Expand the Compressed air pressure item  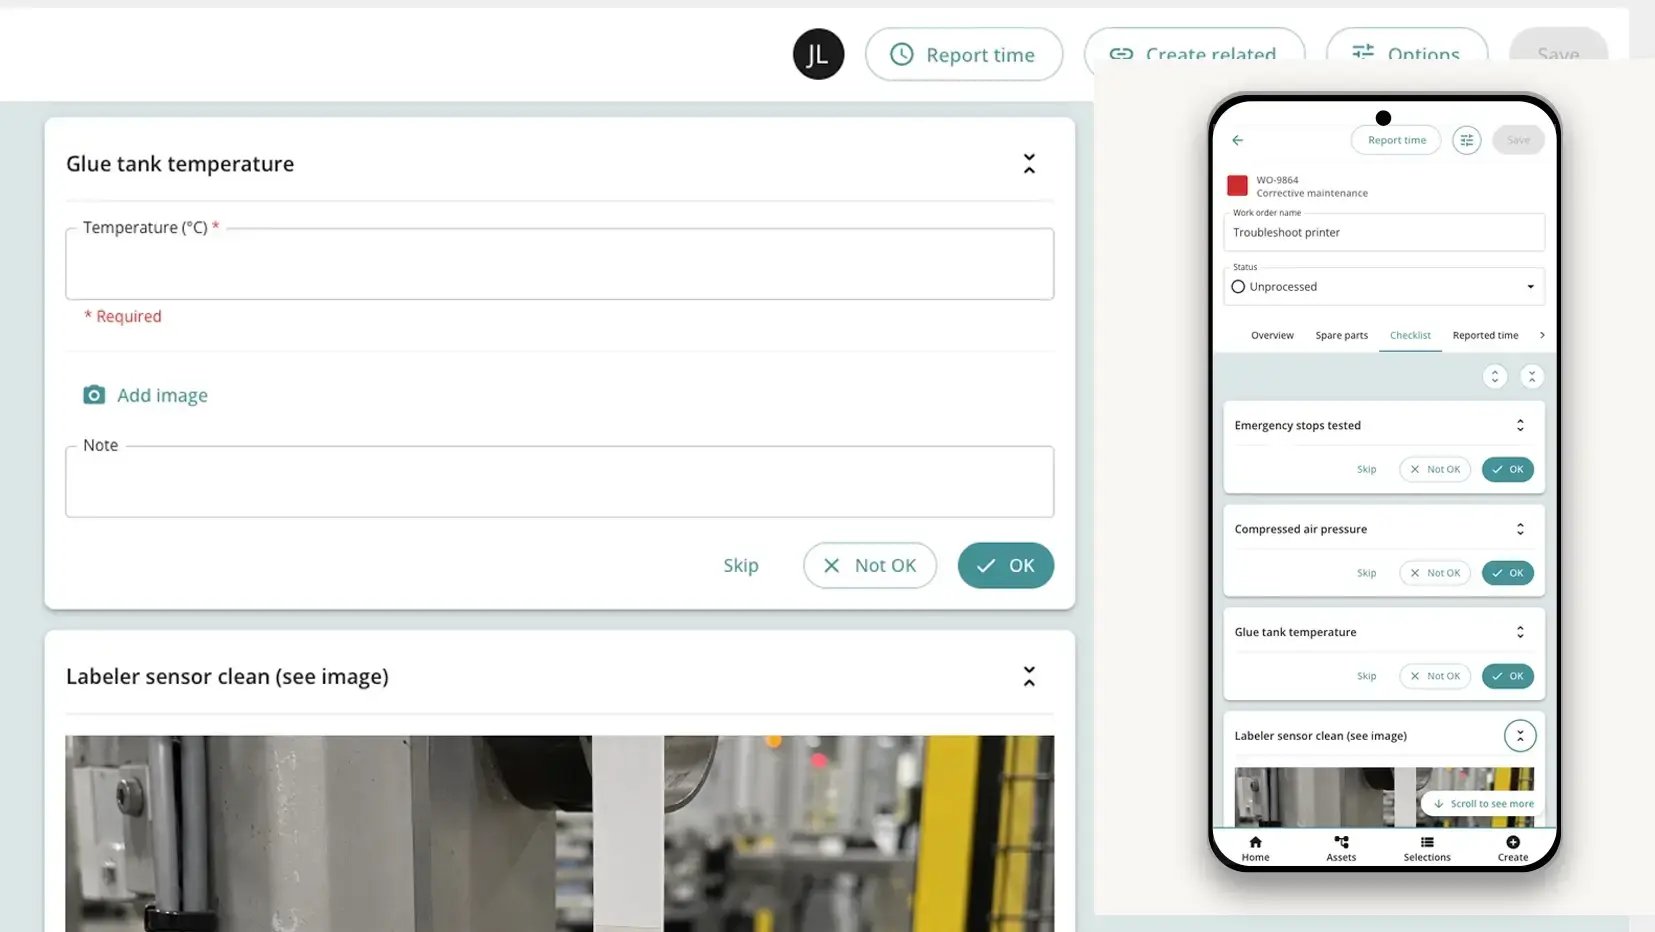pyautogui.click(x=1520, y=529)
